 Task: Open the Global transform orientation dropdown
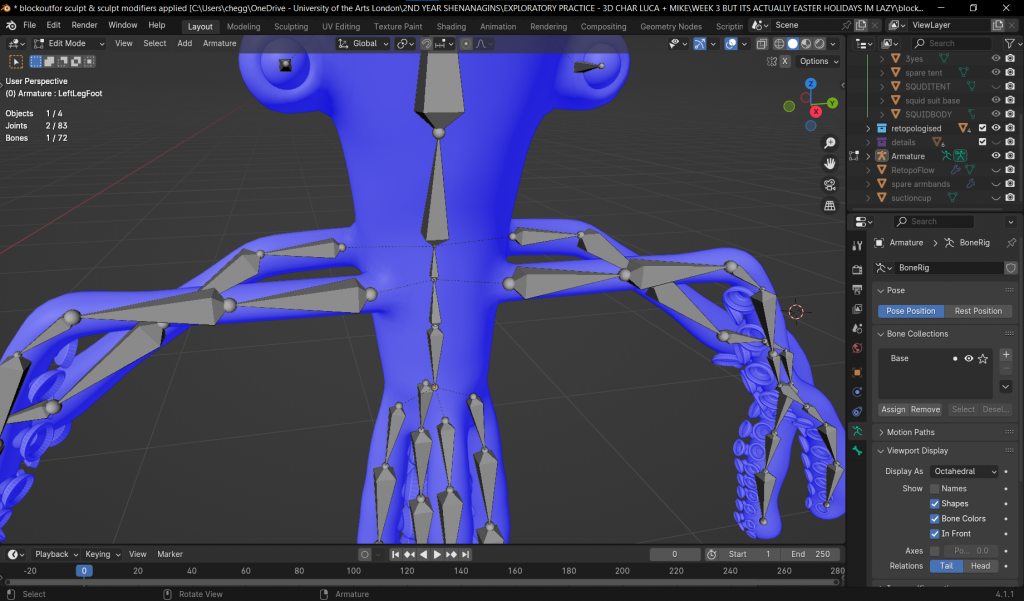tap(363, 44)
